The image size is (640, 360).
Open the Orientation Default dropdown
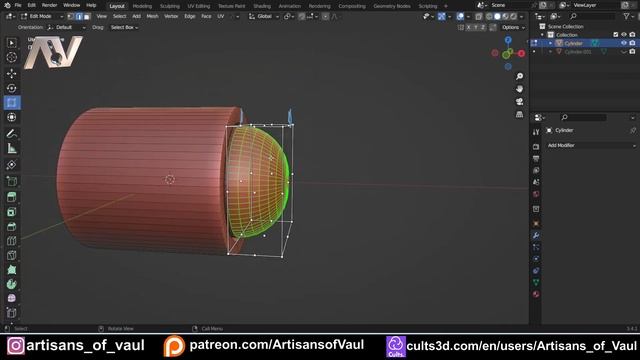[x=66, y=27]
